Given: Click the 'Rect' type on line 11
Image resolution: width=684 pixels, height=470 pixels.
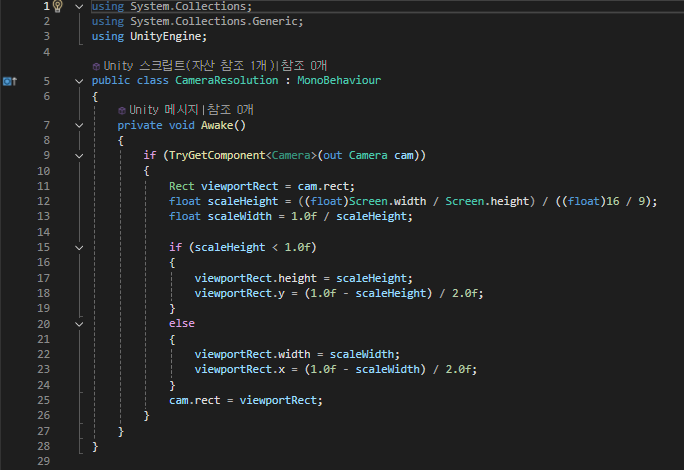Looking at the screenshot, I should tap(181, 186).
